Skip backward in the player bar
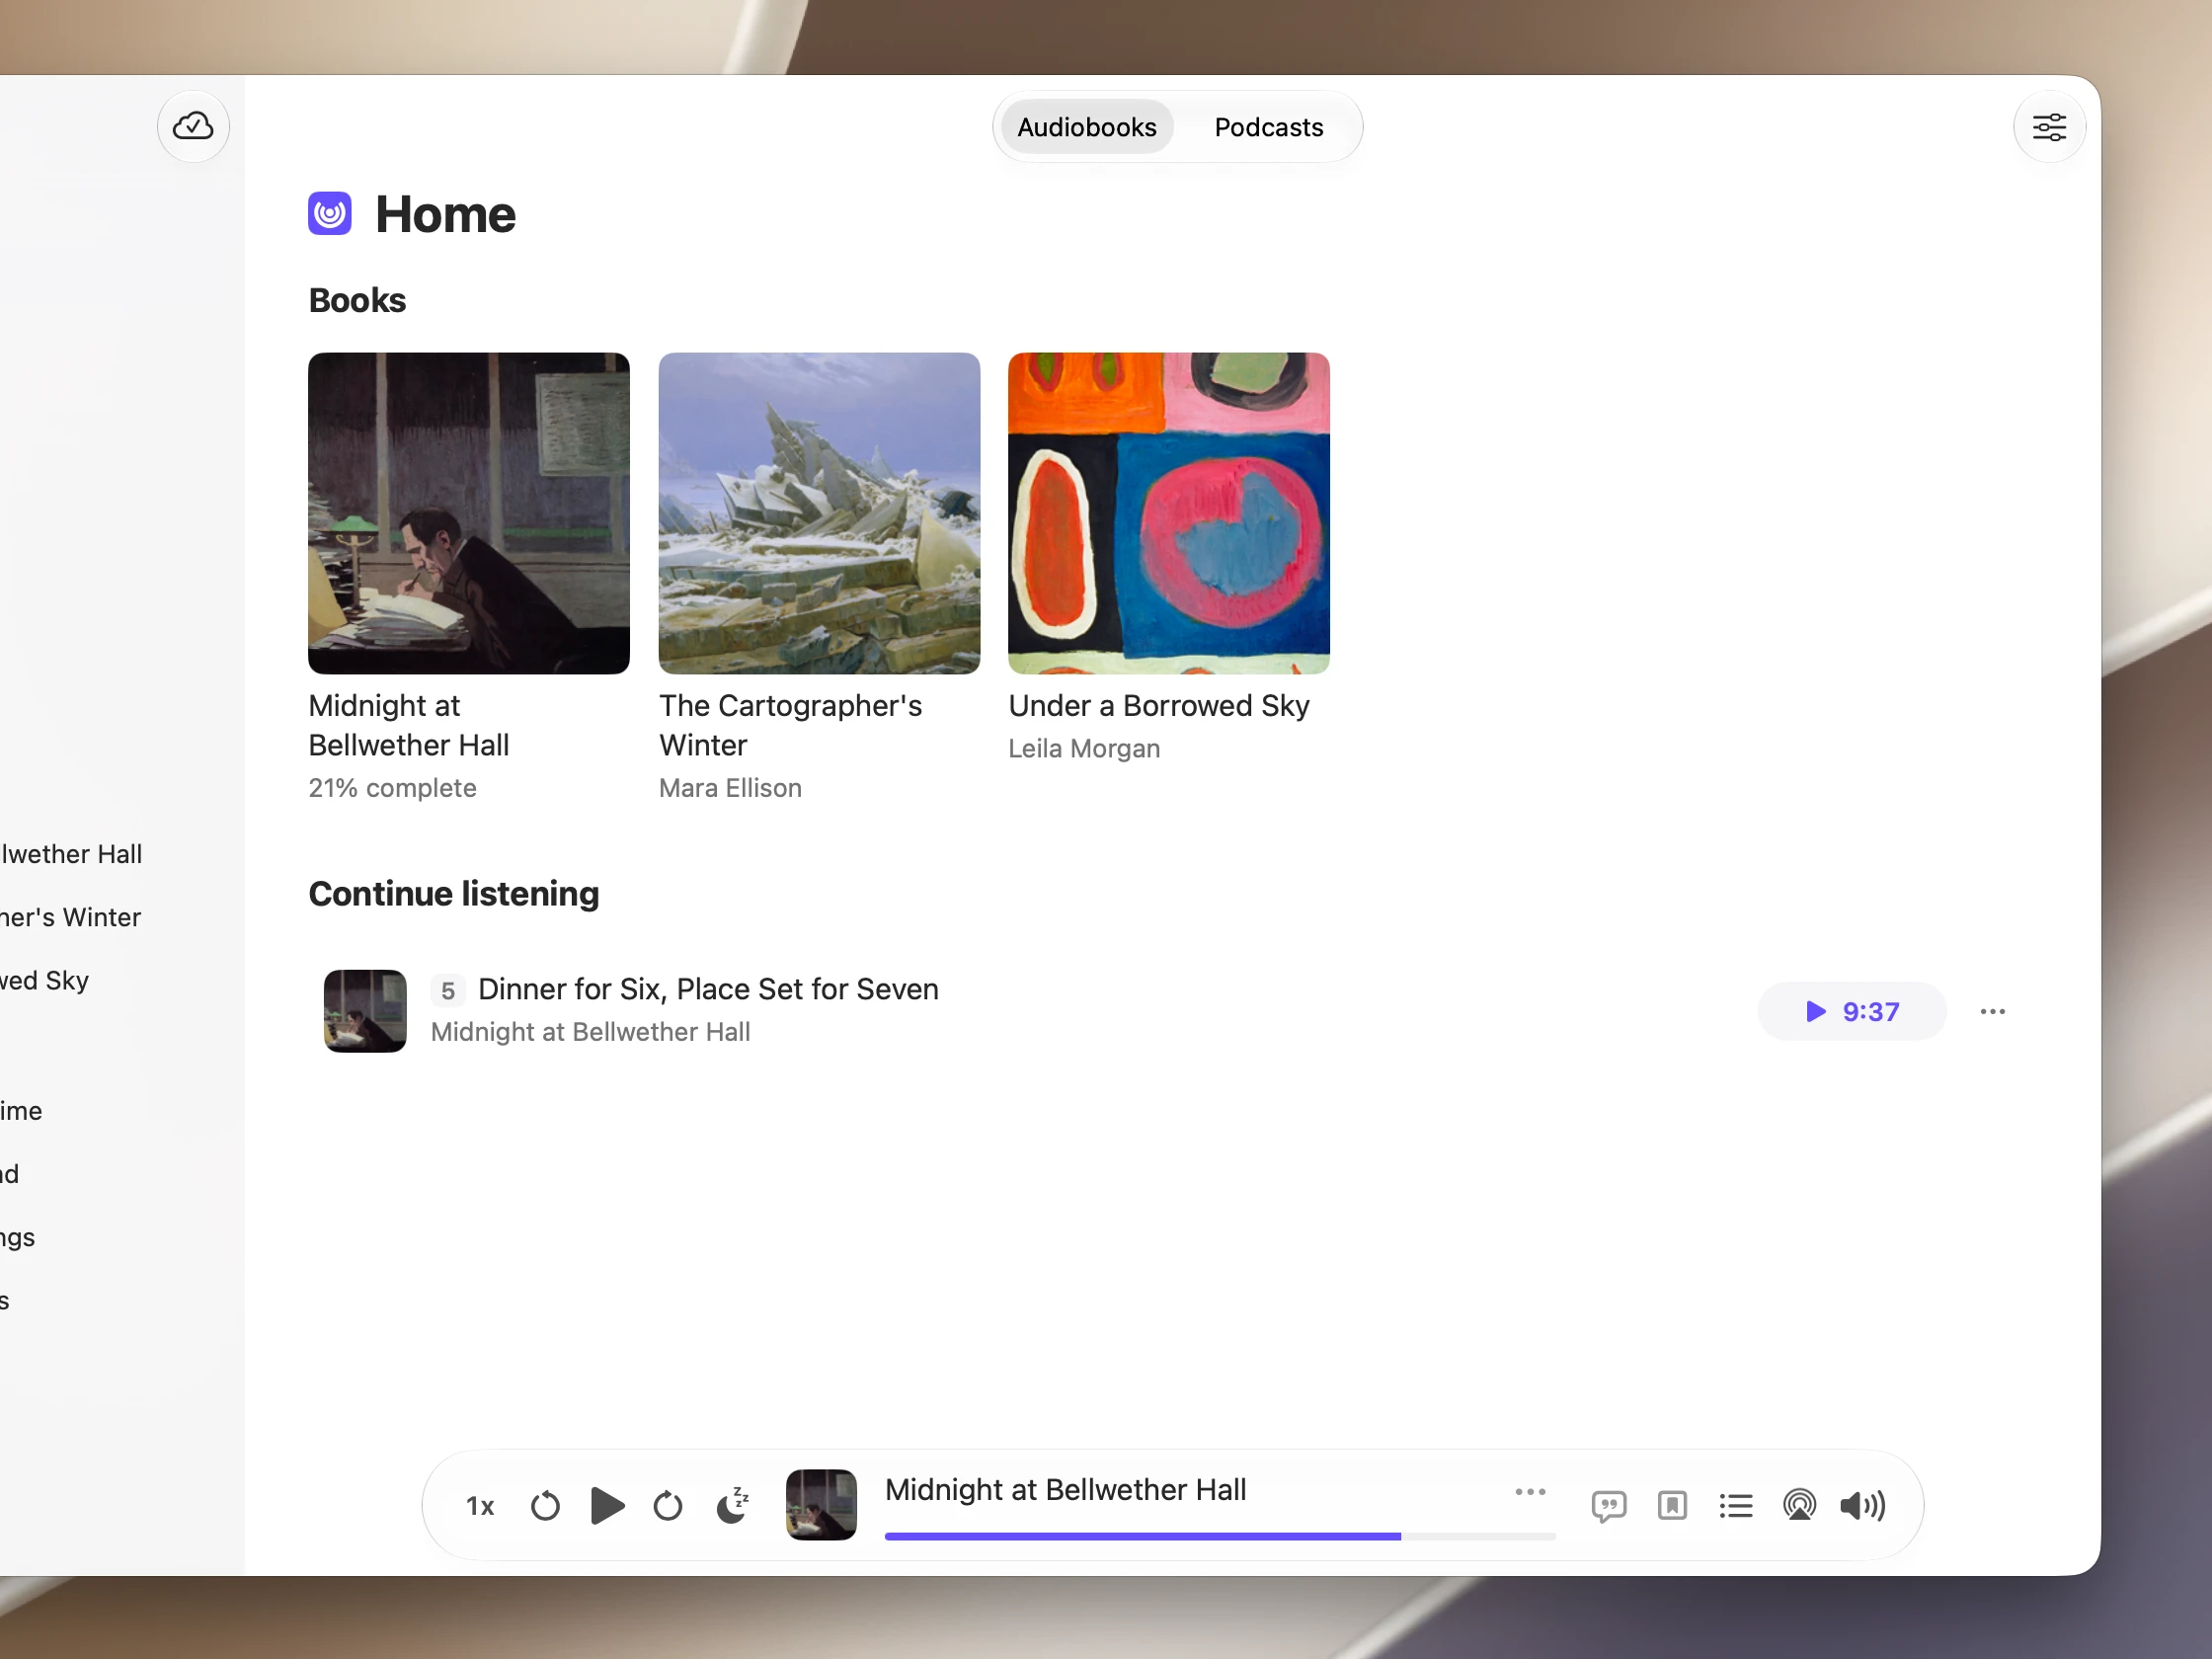 (x=545, y=1505)
